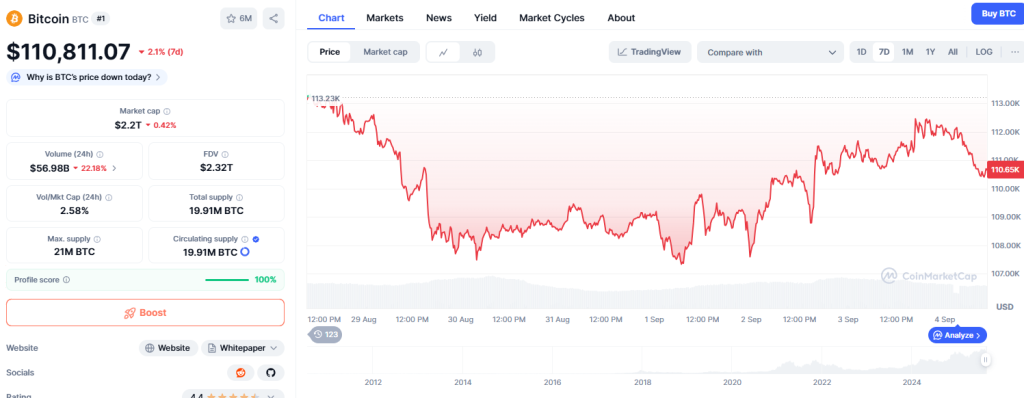The width and height of the screenshot is (1024, 398).
Task: Open the more options ellipsis on chart toolbar
Action: (x=1014, y=52)
